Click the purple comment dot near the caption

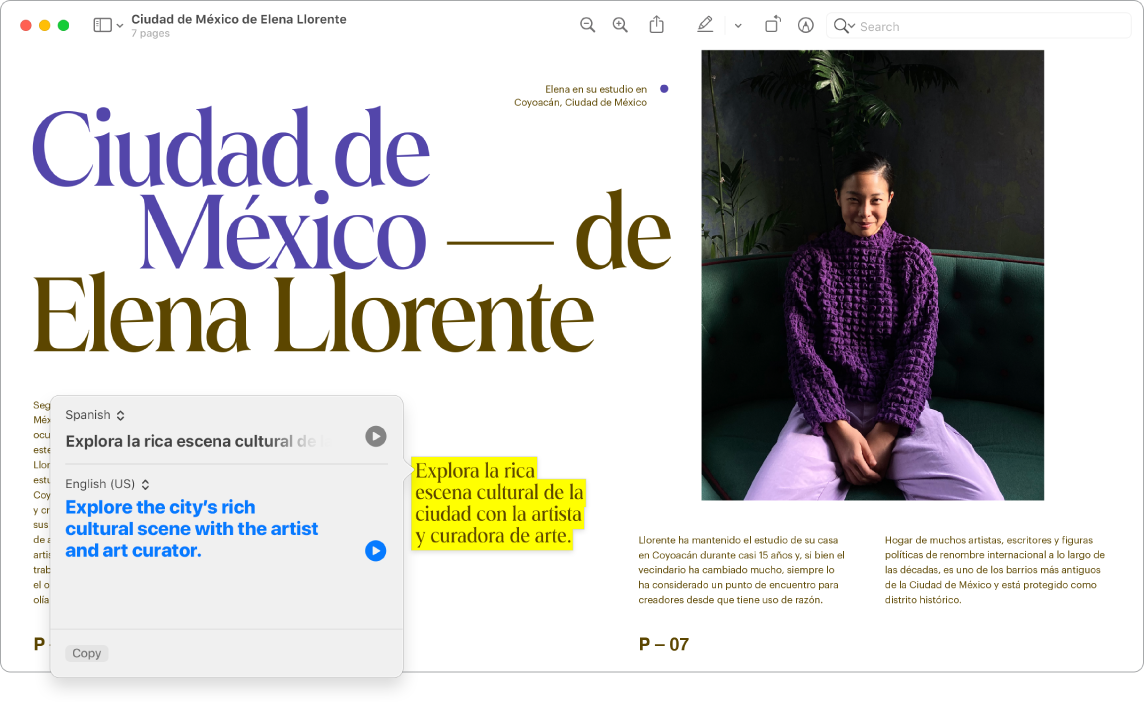pos(664,89)
